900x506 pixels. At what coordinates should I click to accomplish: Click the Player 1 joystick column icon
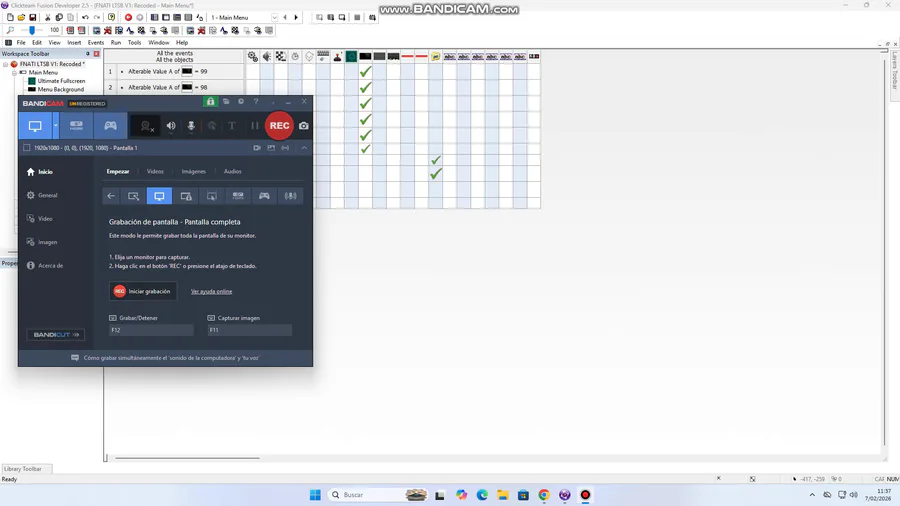coord(338,56)
